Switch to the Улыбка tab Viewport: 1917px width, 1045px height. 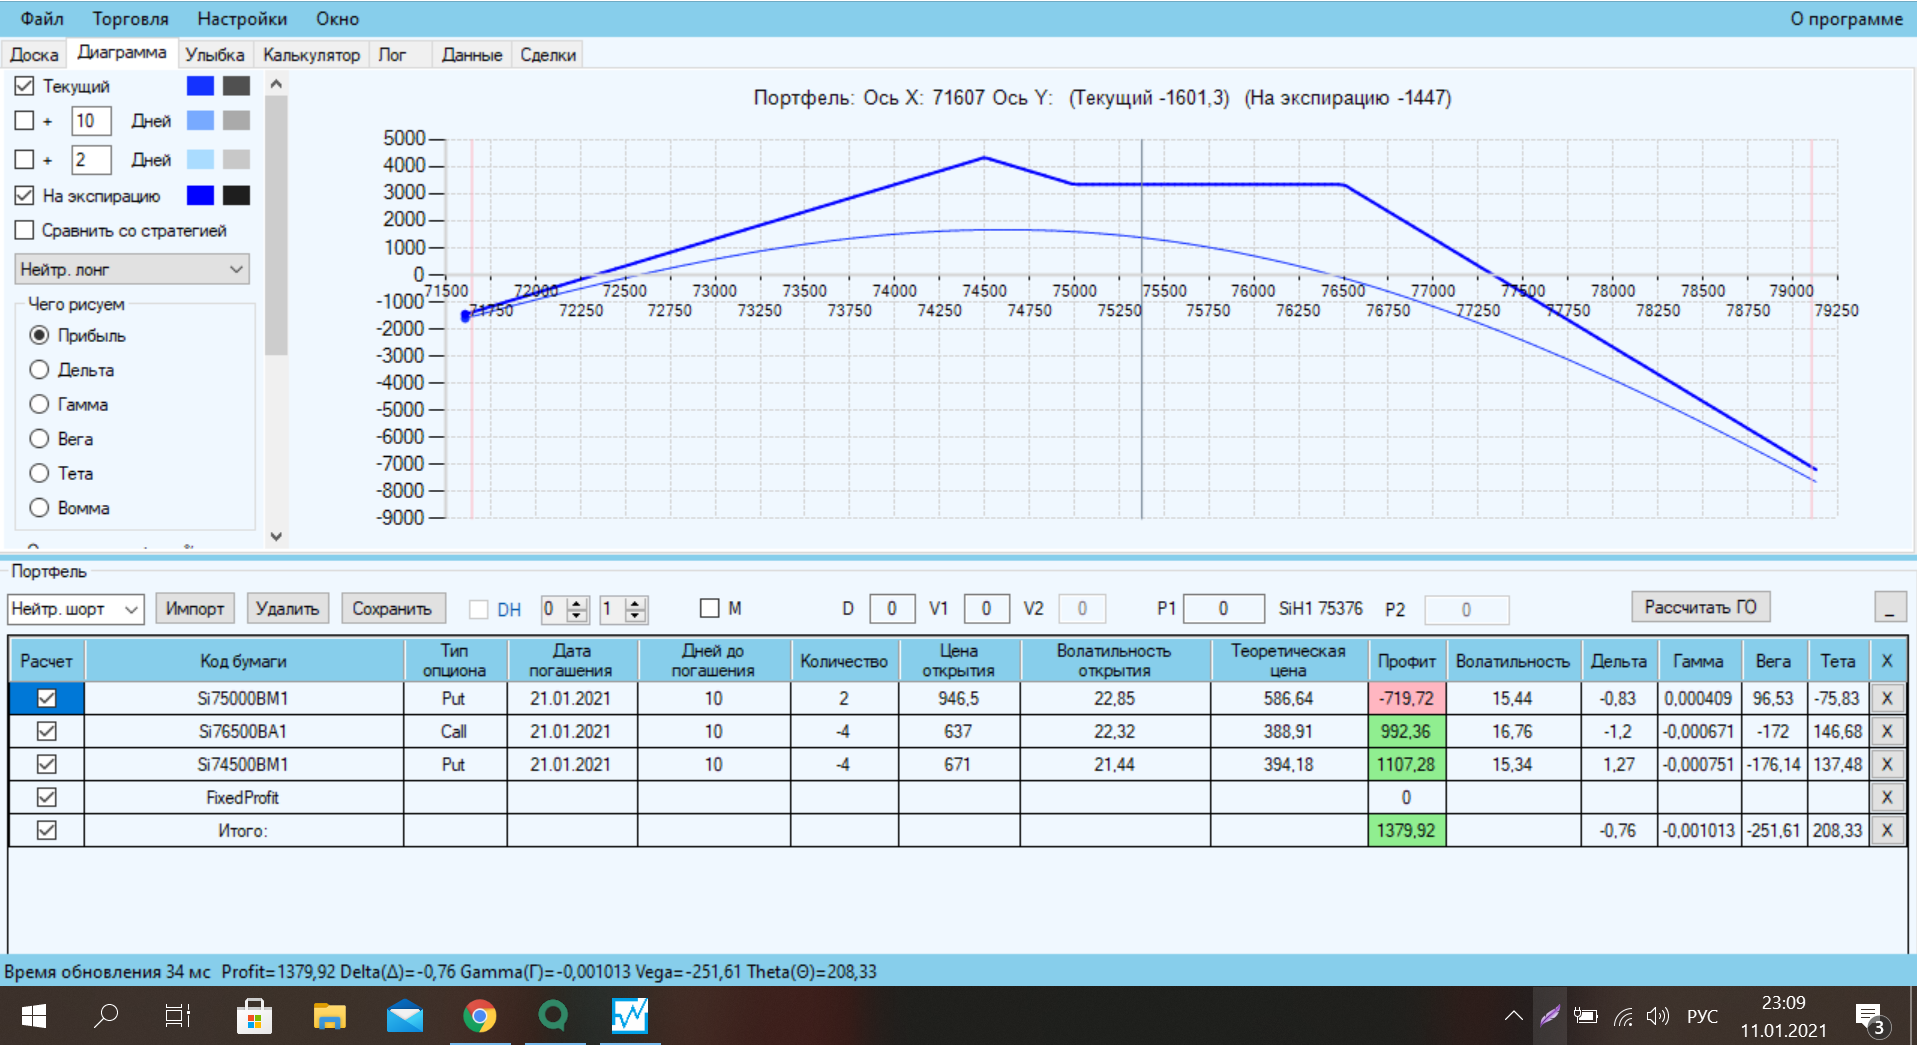point(215,55)
